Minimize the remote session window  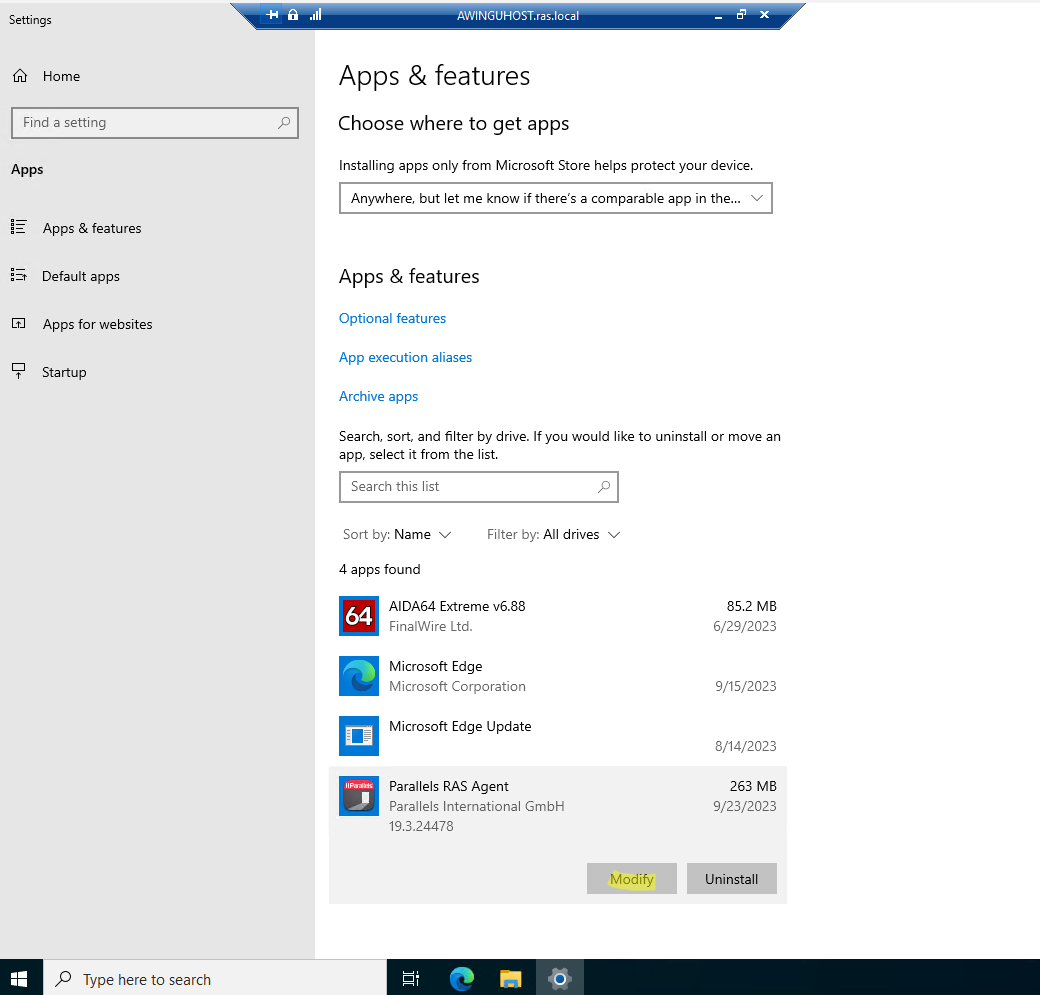coord(718,15)
